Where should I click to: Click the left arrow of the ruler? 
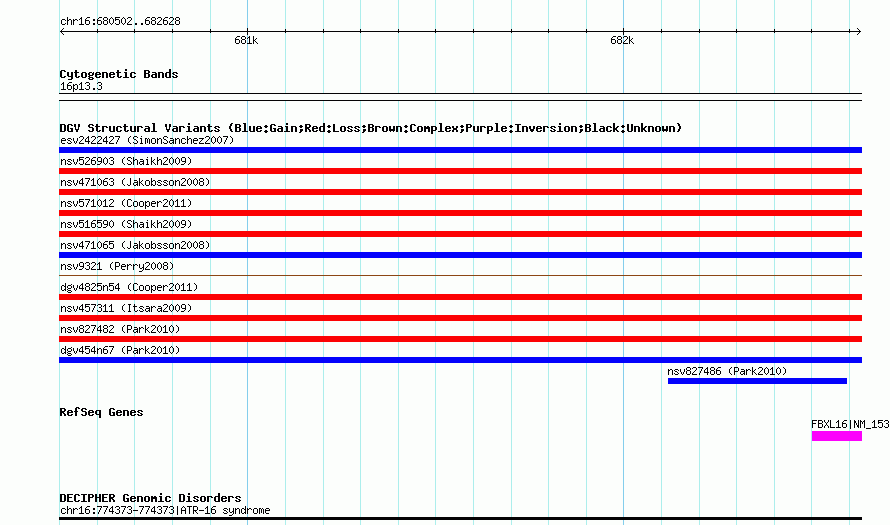[x=62, y=31]
